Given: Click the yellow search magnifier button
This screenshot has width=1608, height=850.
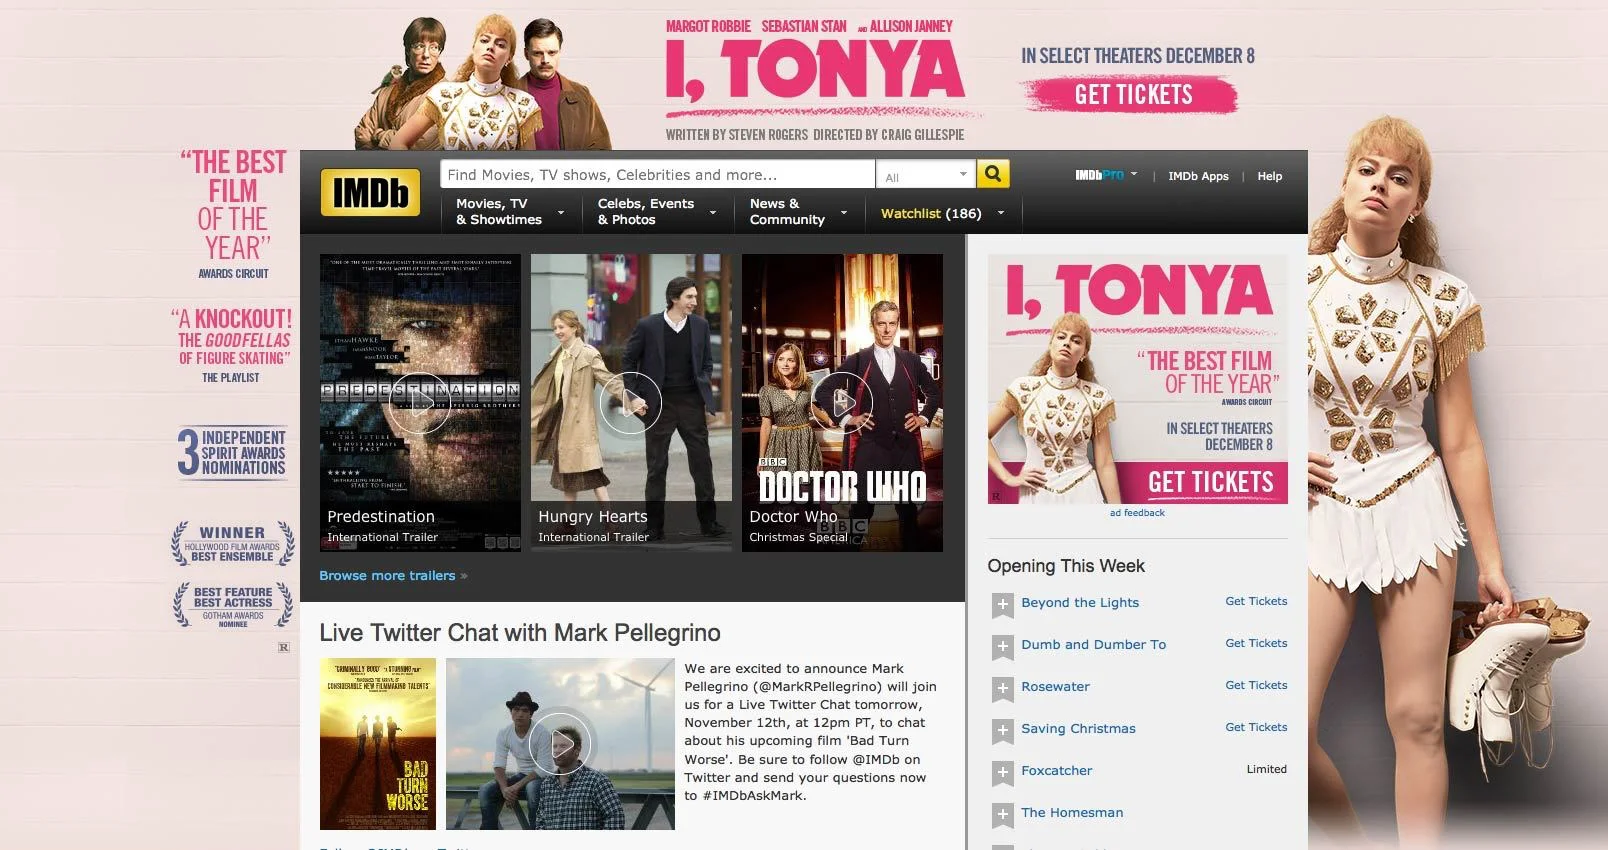Looking at the screenshot, I should (x=993, y=174).
